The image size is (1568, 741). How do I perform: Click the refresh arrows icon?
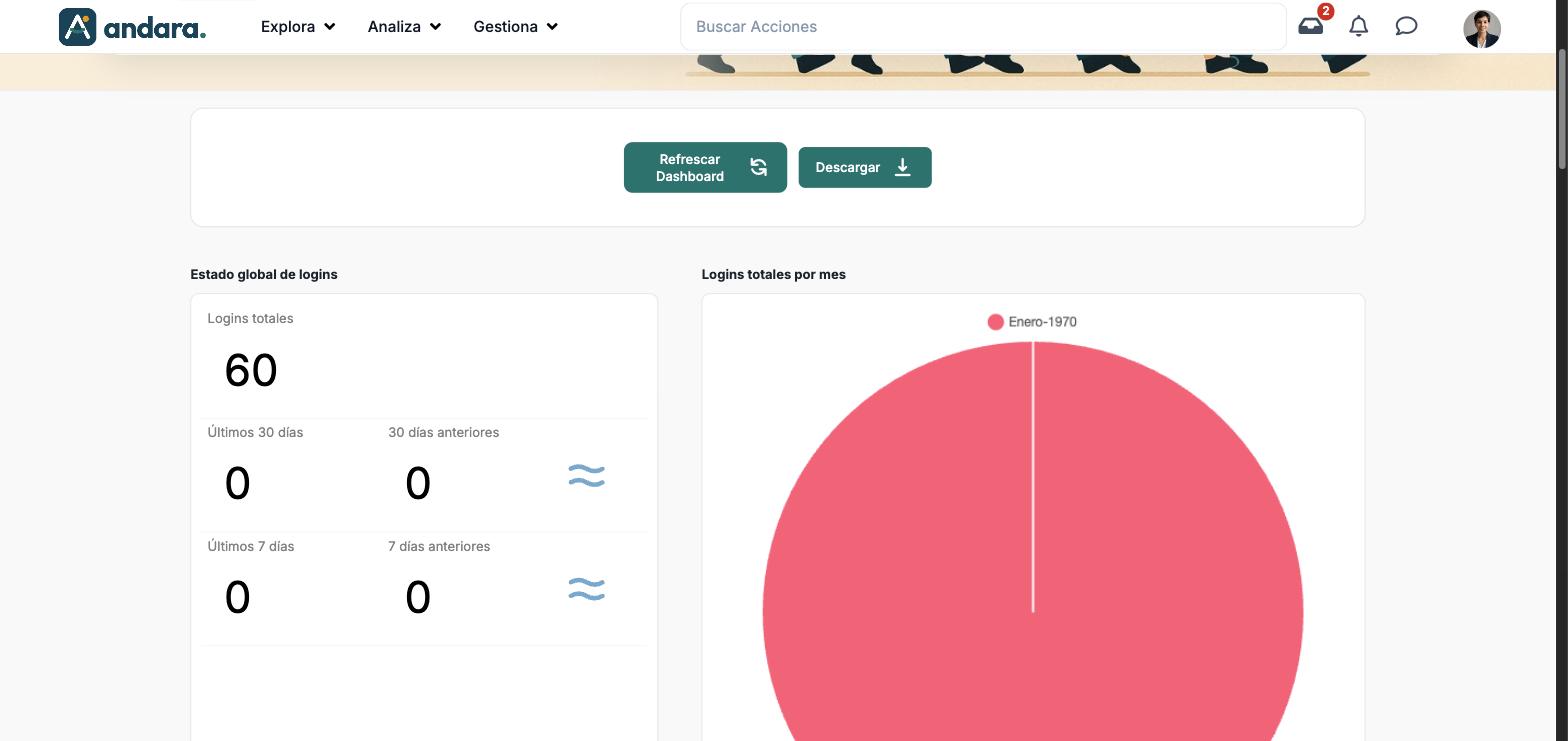pyautogui.click(x=758, y=167)
